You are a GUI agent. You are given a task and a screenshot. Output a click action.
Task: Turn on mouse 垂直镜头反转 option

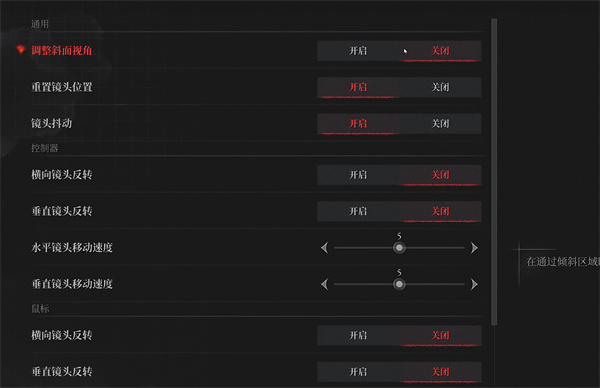[358, 372]
